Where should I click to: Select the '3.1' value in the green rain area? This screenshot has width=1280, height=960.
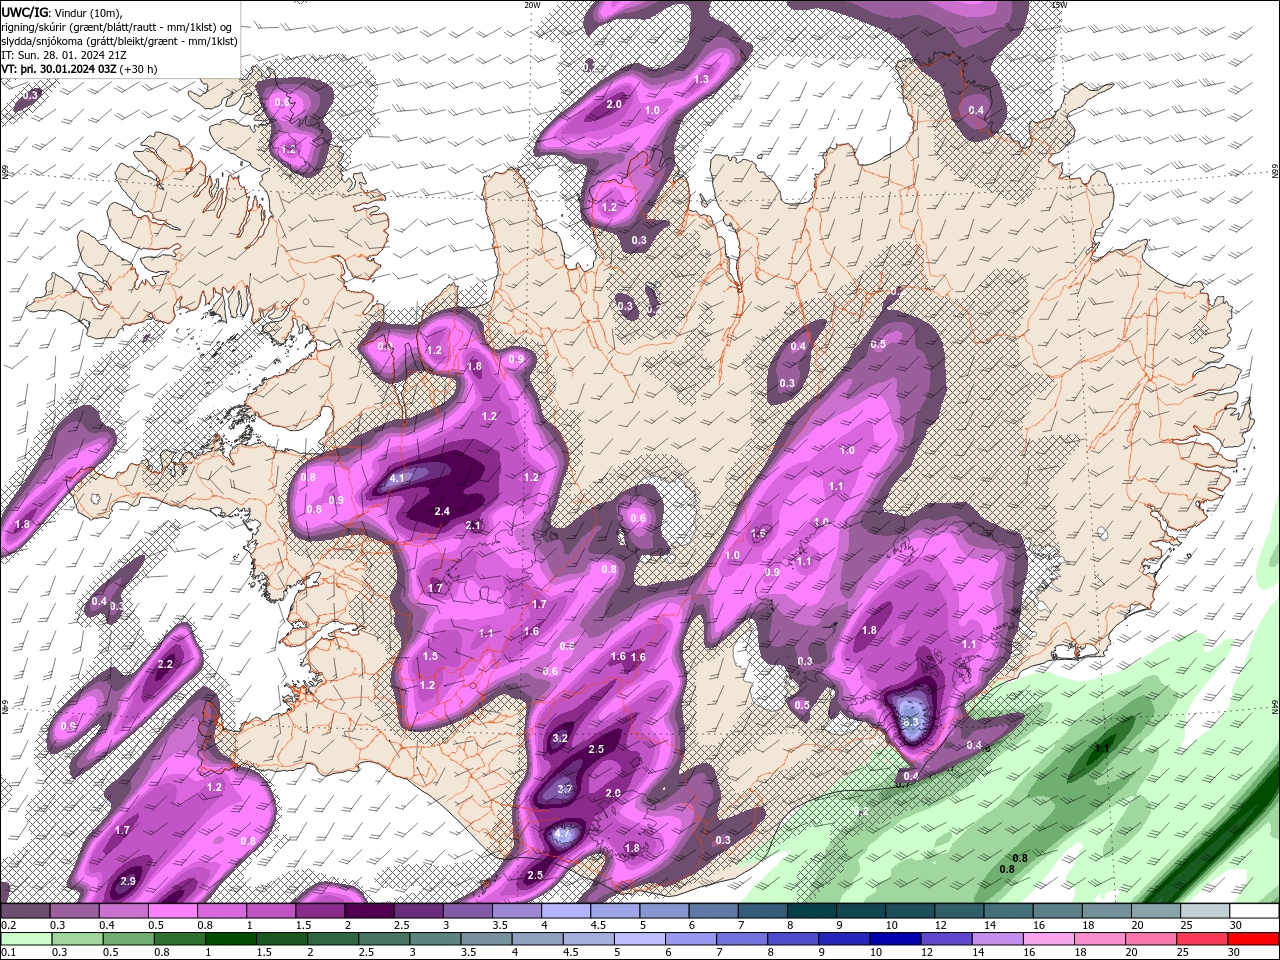coord(1101,748)
